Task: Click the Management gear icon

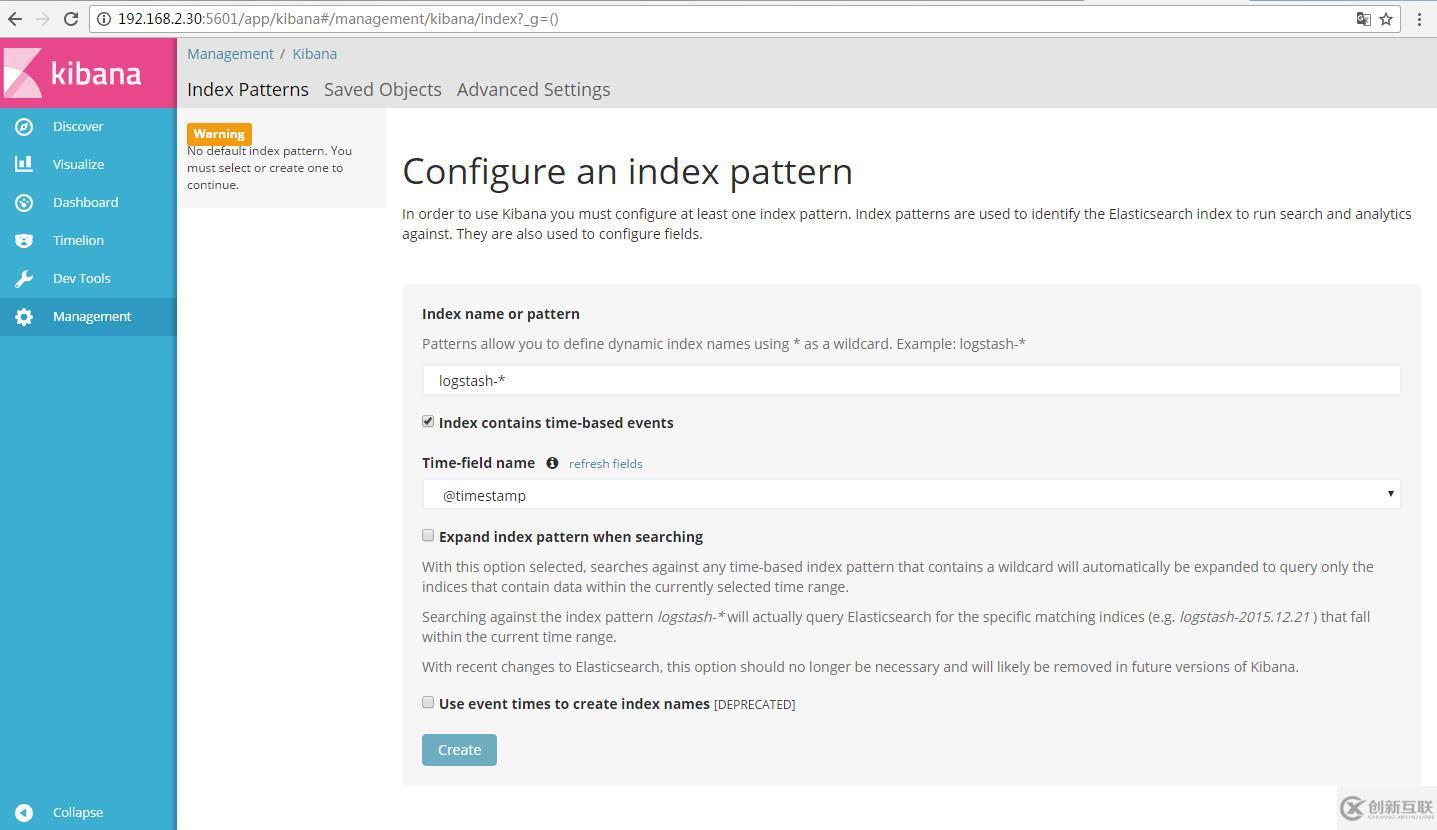Action: (x=24, y=316)
